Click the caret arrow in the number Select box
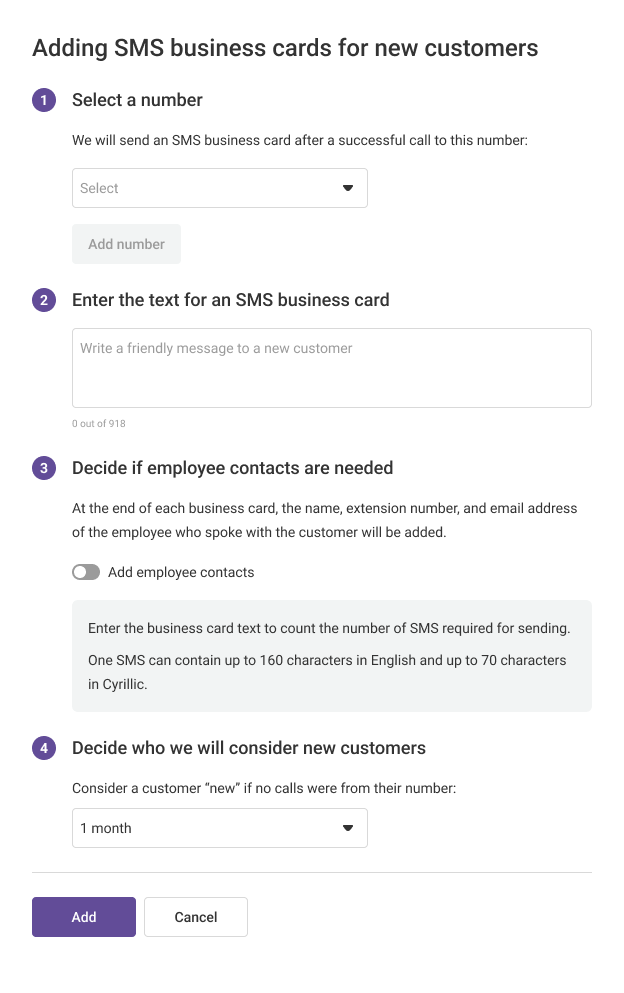Screen dimensions: 624x993 [x=348, y=188]
